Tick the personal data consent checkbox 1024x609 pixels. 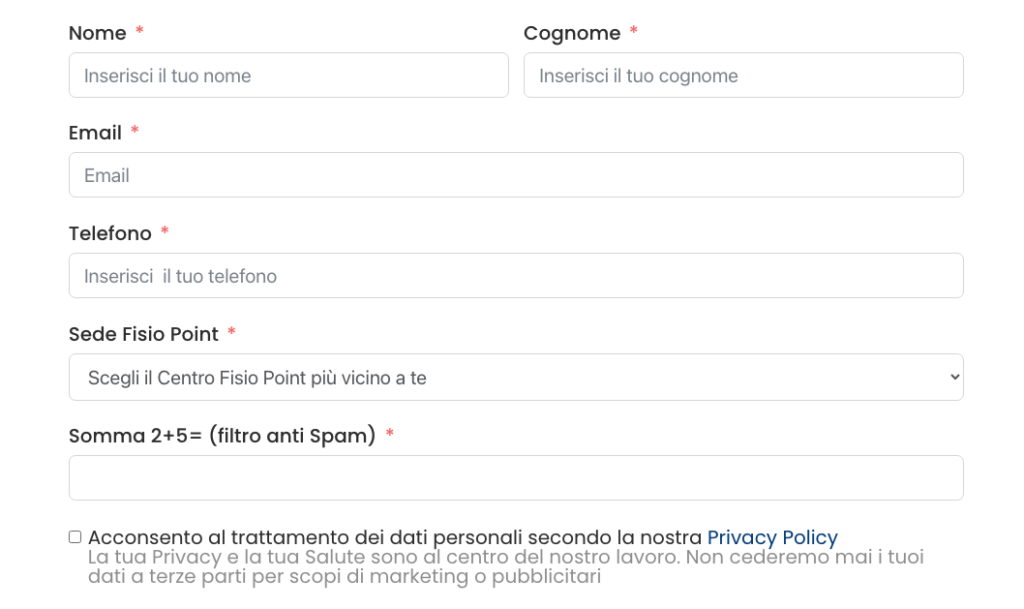tap(75, 537)
